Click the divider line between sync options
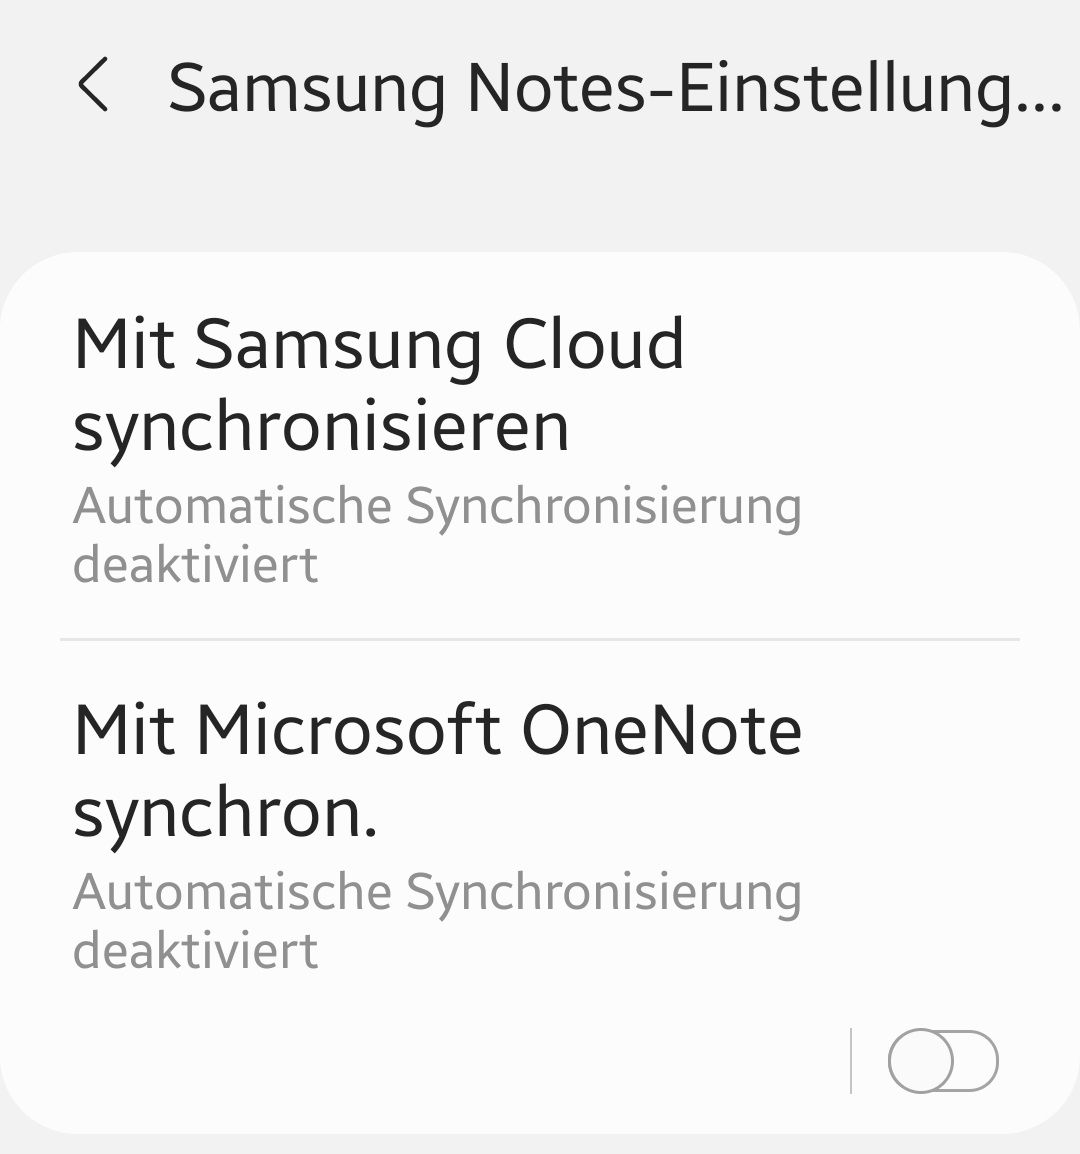The height and width of the screenshot is (1154, 1080). pyautogui.click(x=540, y=640)
